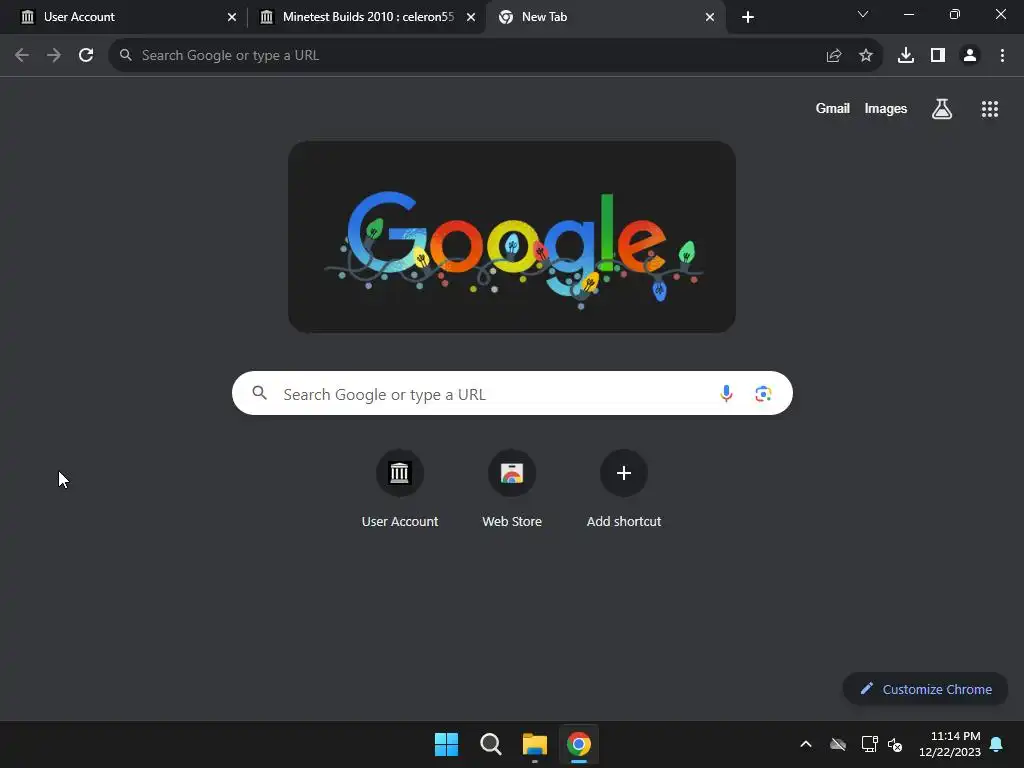Screen dimensions: 1024x768
Task: Open Windows taskbar search
Action: pyautogui.click(x=490, y=744)
